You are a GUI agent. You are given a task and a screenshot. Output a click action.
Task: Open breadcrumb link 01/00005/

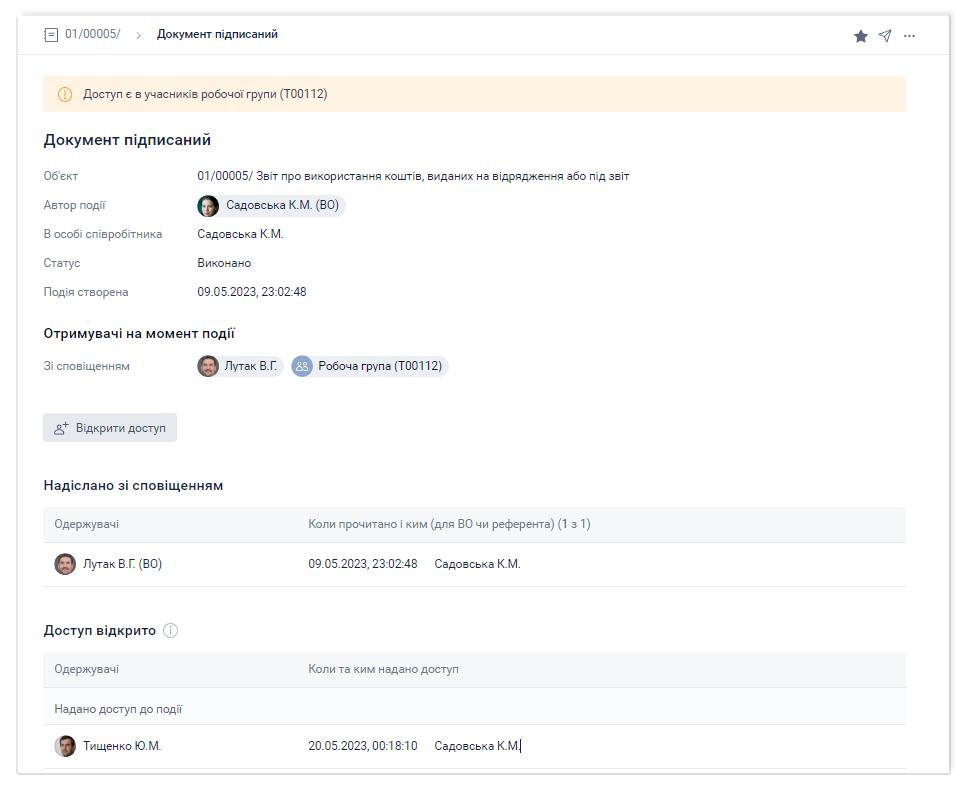click(x=92, y=35)
